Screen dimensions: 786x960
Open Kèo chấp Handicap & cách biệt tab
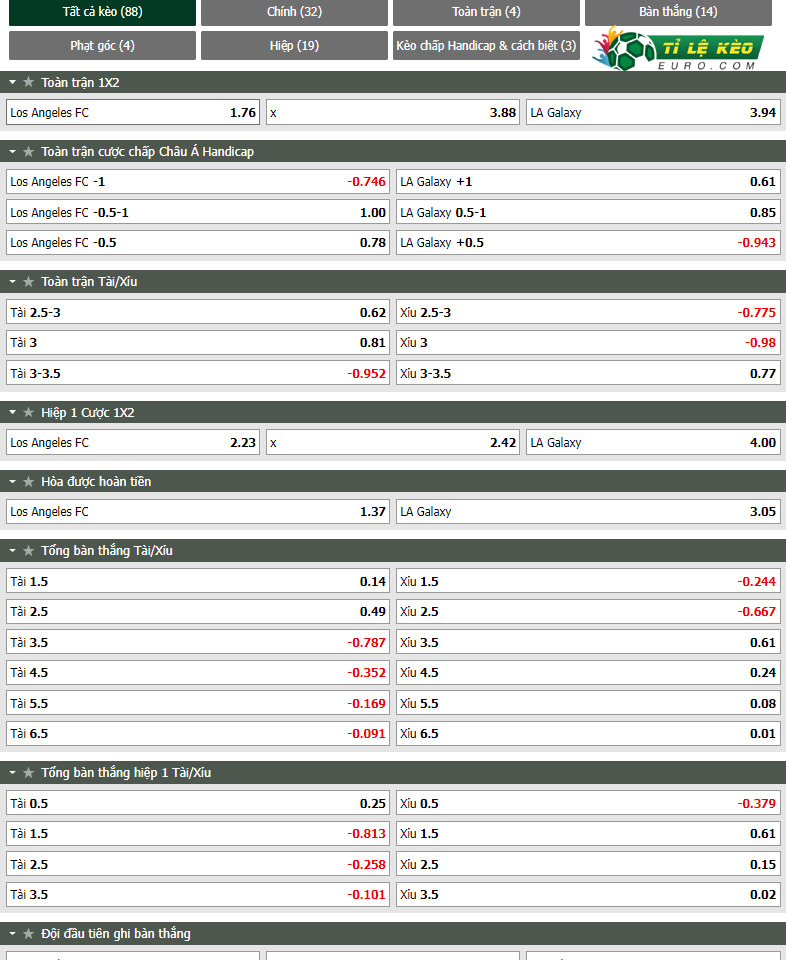click(486, 45)
